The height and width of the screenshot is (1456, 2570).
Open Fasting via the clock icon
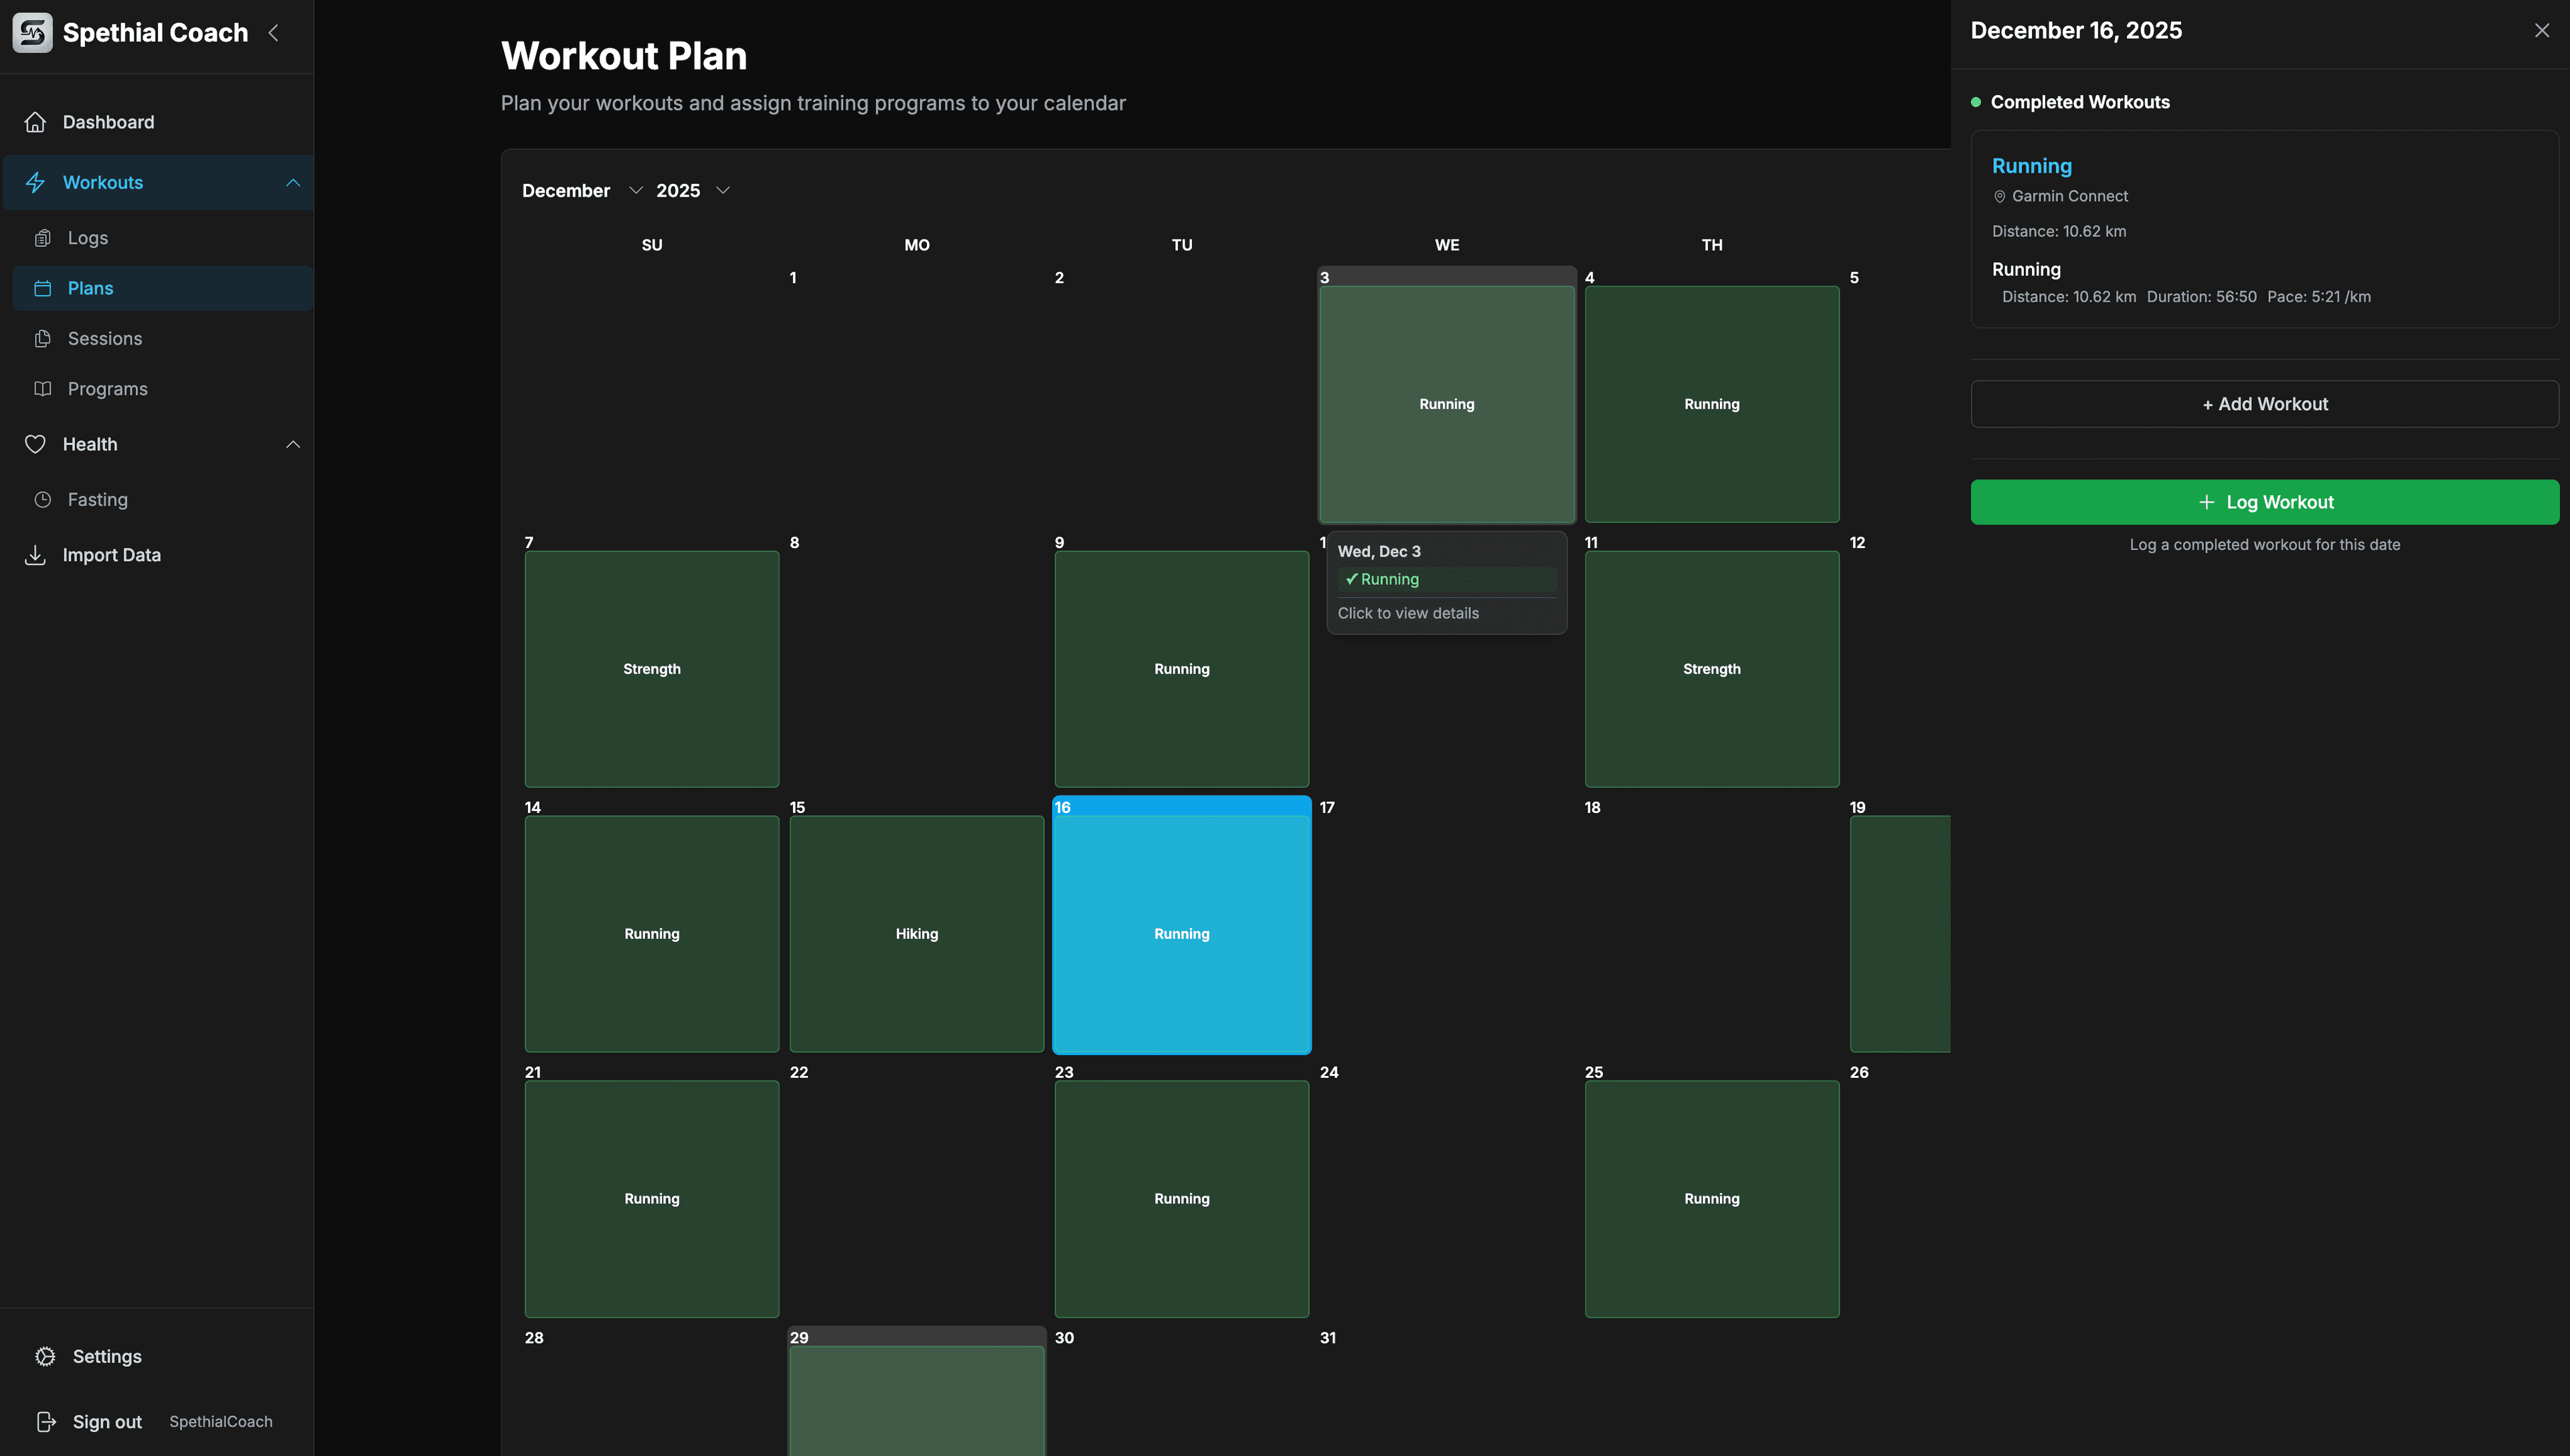(x=43, y=499)
